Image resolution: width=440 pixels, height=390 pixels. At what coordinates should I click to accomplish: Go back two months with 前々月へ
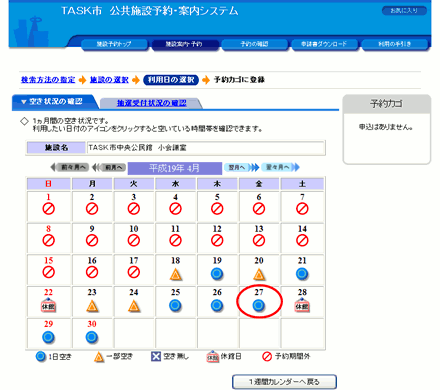[70, 167]
